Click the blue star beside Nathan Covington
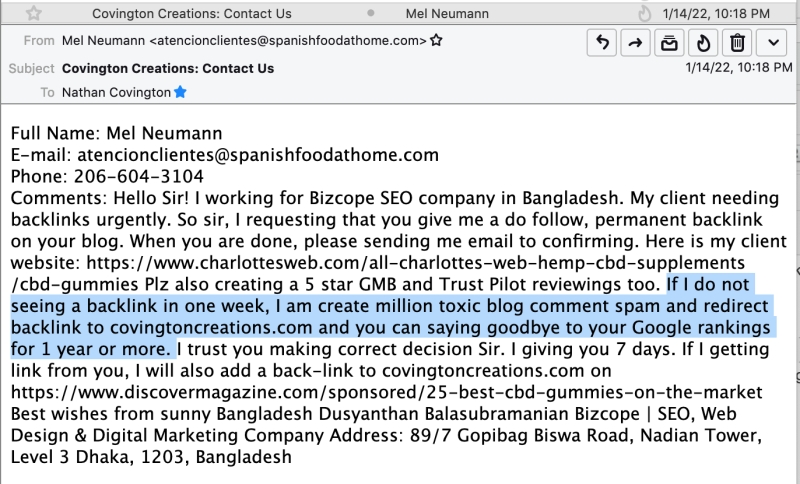This screenshot has height=484, width=800. pos(180,92)
